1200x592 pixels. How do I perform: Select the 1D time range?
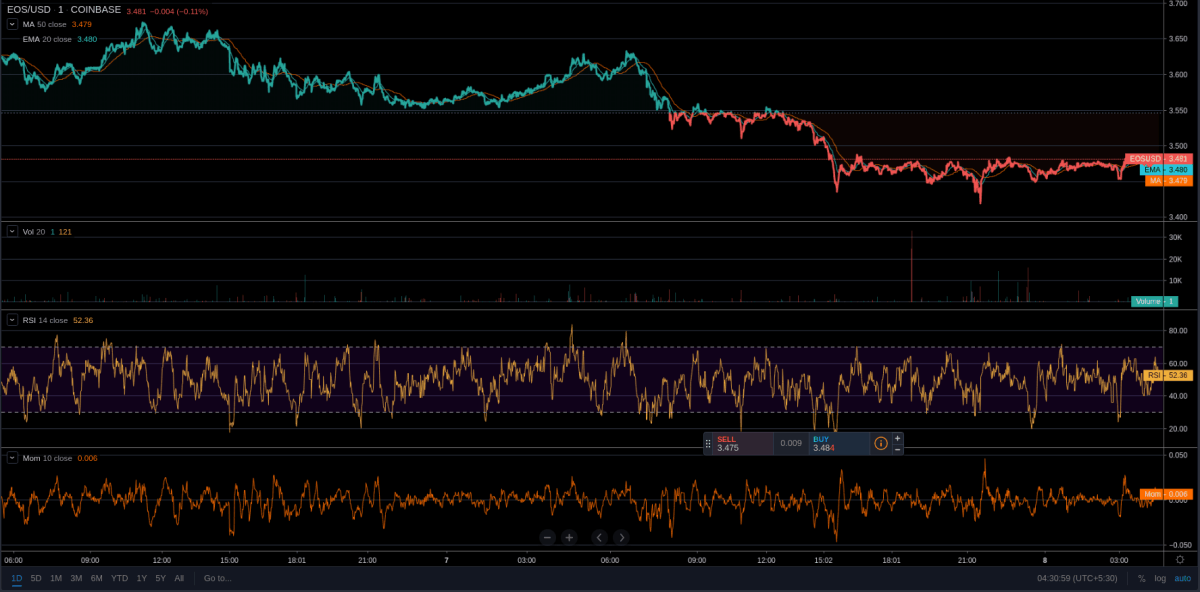click(x=17, y=578)
